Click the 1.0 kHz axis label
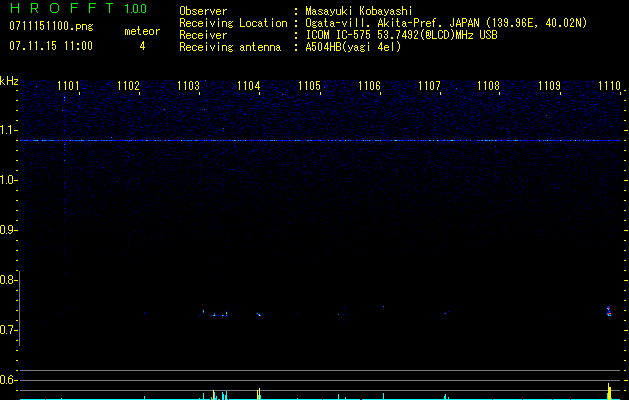The width and height of the screenshot is (629, 400). pyautogui.click(x=9, y=180)
